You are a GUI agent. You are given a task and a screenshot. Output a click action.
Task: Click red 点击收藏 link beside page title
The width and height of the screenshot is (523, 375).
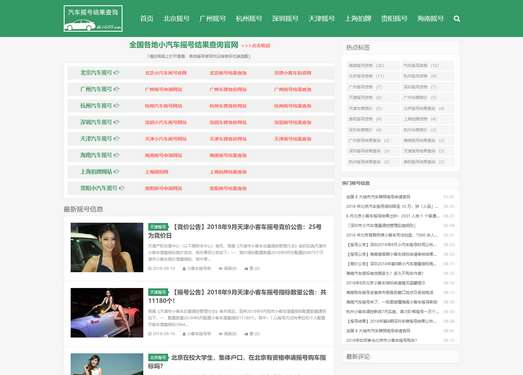click(256, 45)
